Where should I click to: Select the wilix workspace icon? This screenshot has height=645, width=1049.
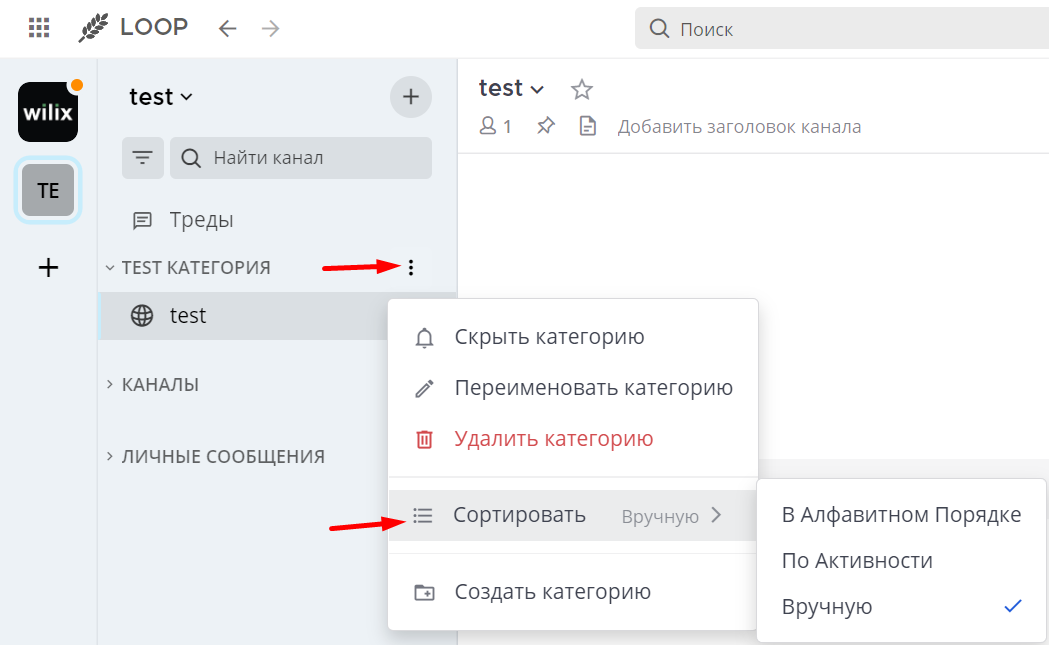click(x=47, y=112)
